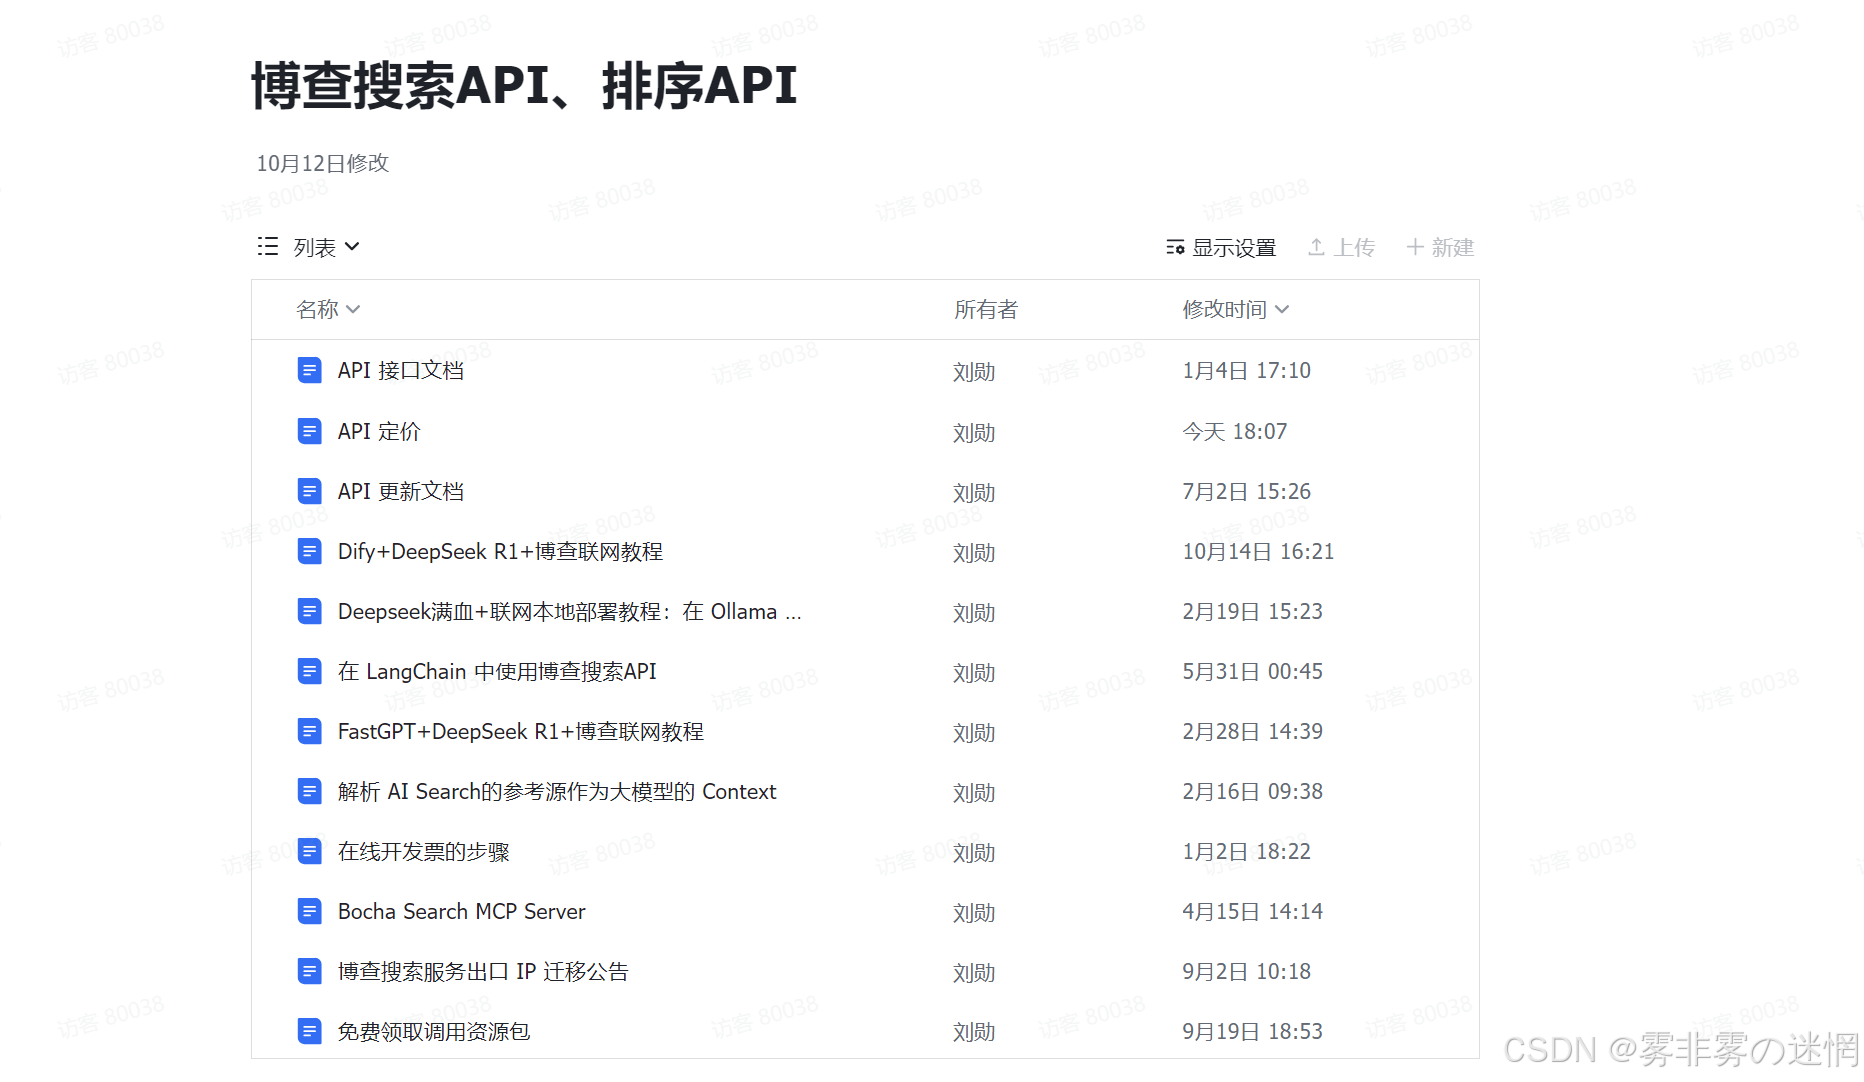
Task: Sort by the 名称 column header
Action: click(x=328, y=310)
